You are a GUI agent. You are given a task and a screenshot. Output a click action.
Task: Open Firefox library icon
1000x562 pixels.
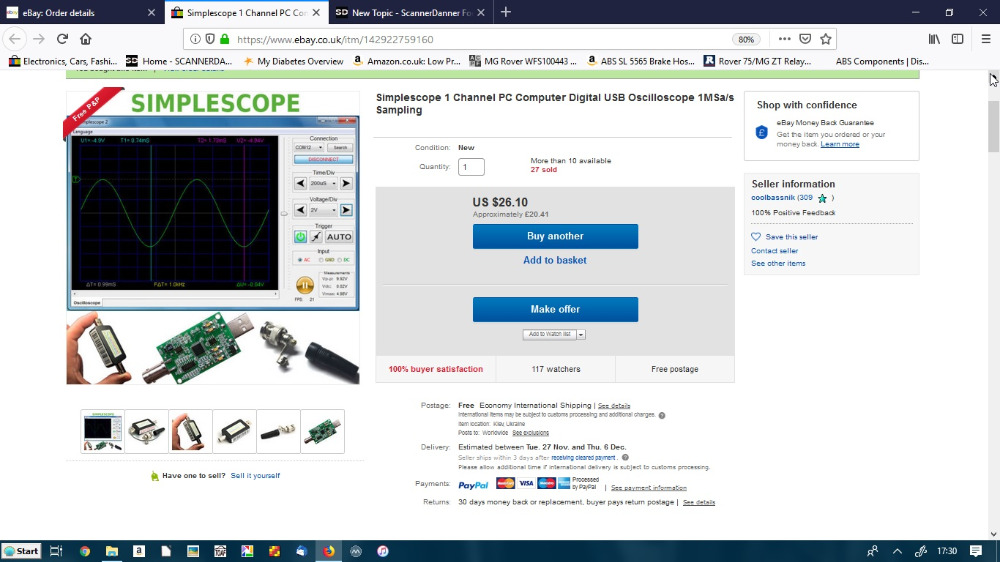(934, 39)
